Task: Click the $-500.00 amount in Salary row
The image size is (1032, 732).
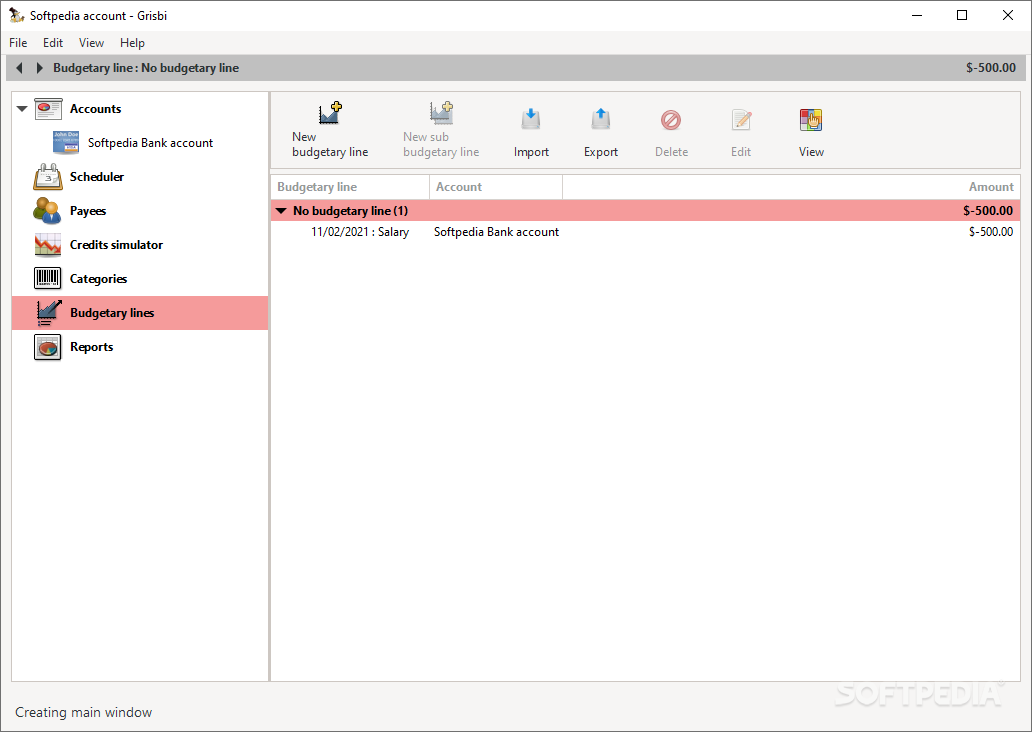Action: 991,232
